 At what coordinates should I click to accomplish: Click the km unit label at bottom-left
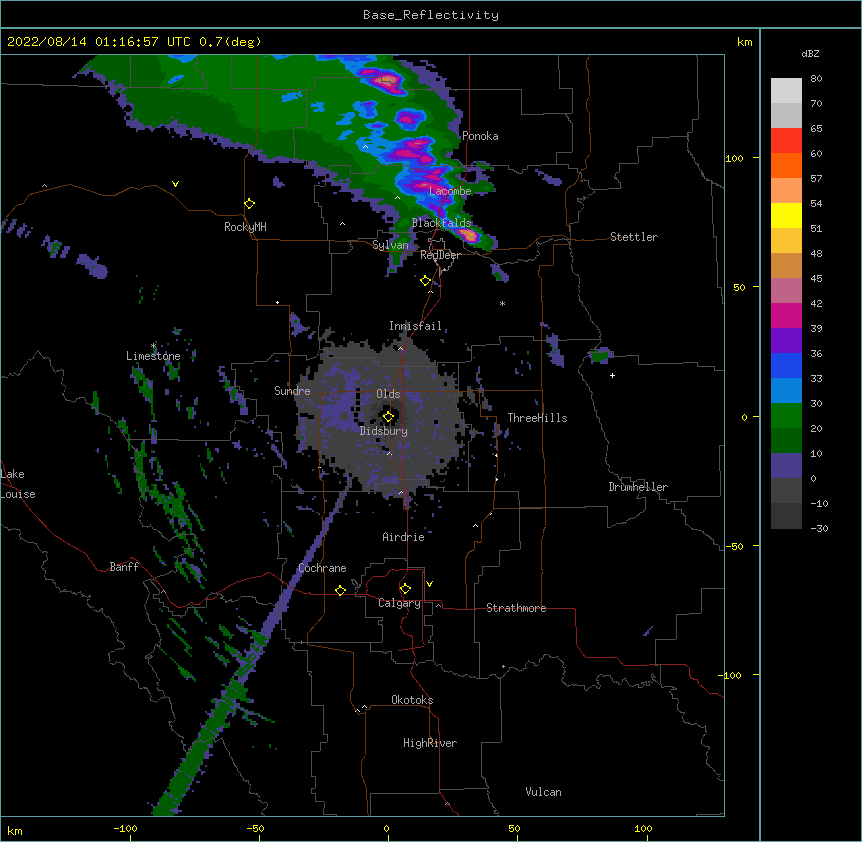15,830
